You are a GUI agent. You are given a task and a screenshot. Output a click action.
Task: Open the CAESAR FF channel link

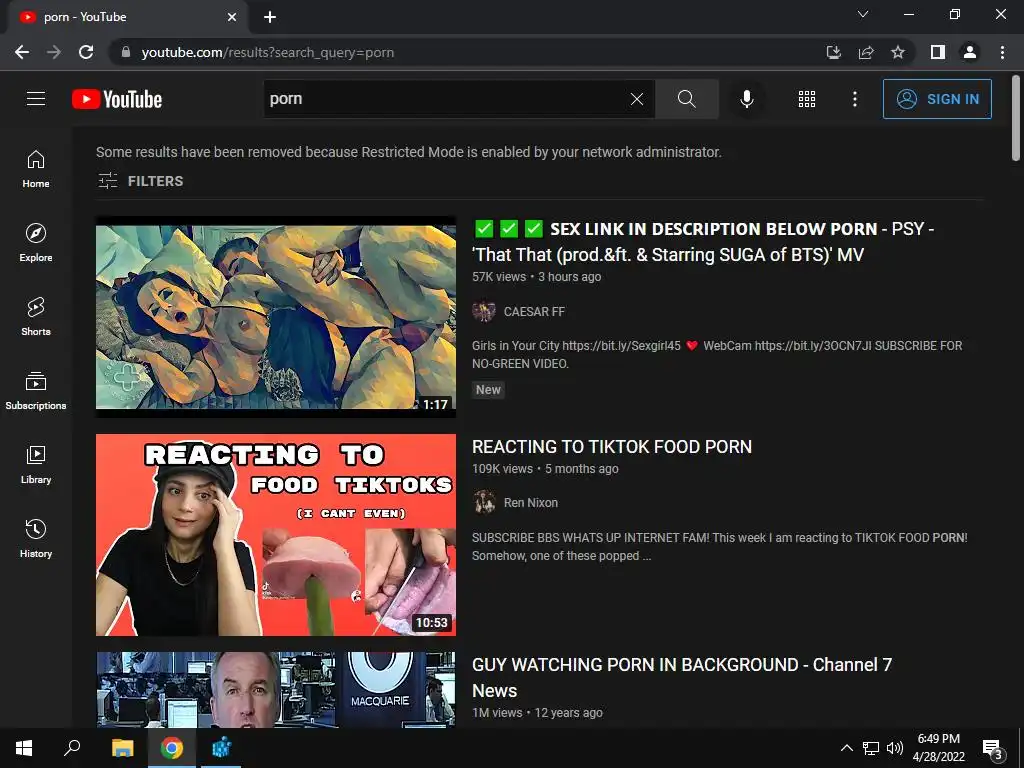point(534,312)
